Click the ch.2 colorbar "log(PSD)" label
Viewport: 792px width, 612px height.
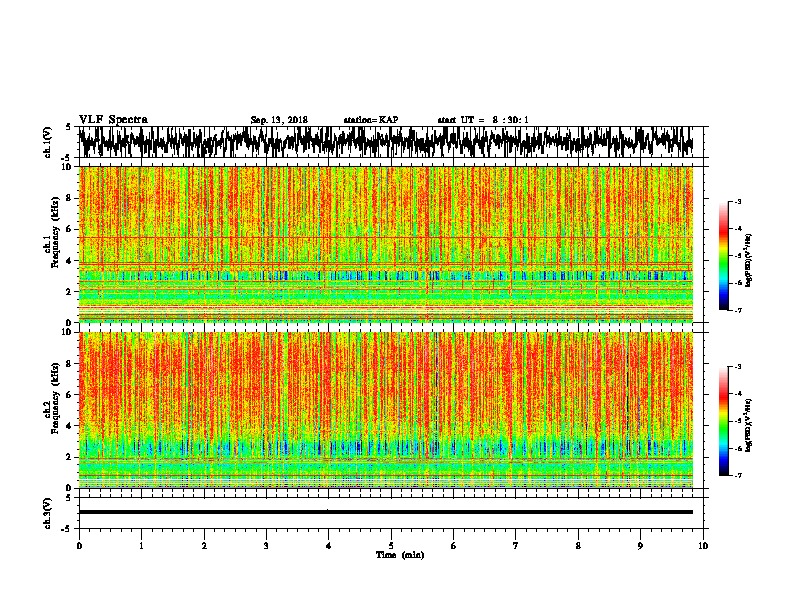[749, 425]
